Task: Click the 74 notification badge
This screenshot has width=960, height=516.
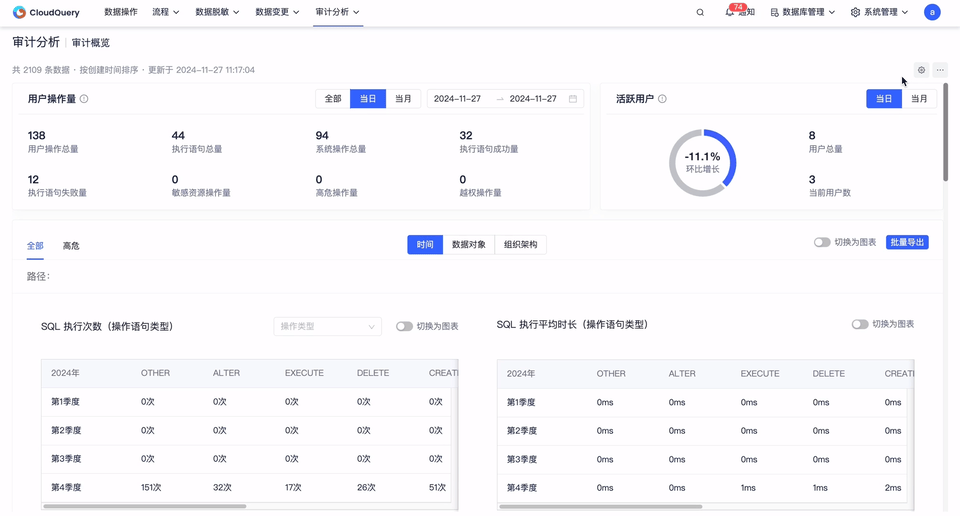Action: (x=738, y=7)
